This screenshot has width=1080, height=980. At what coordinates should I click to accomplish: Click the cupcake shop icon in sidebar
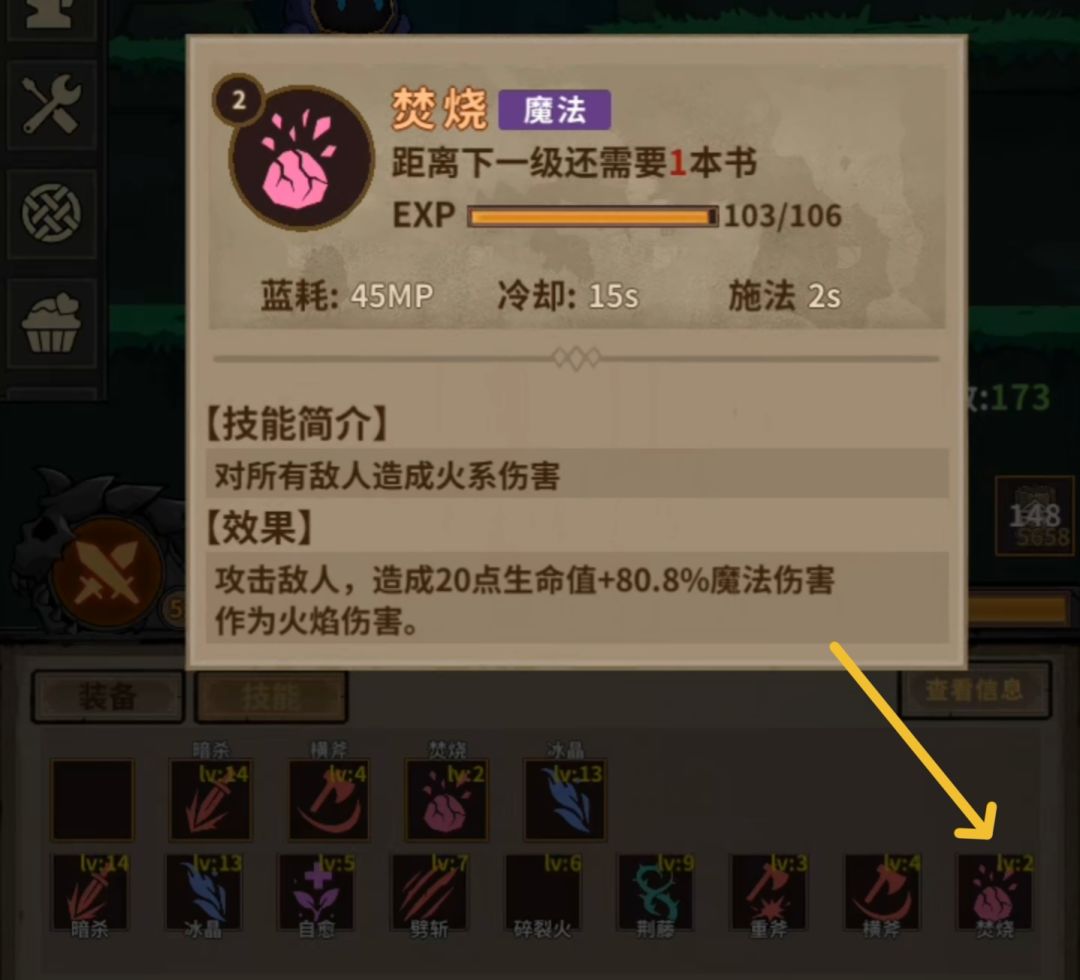pos(51,323)
